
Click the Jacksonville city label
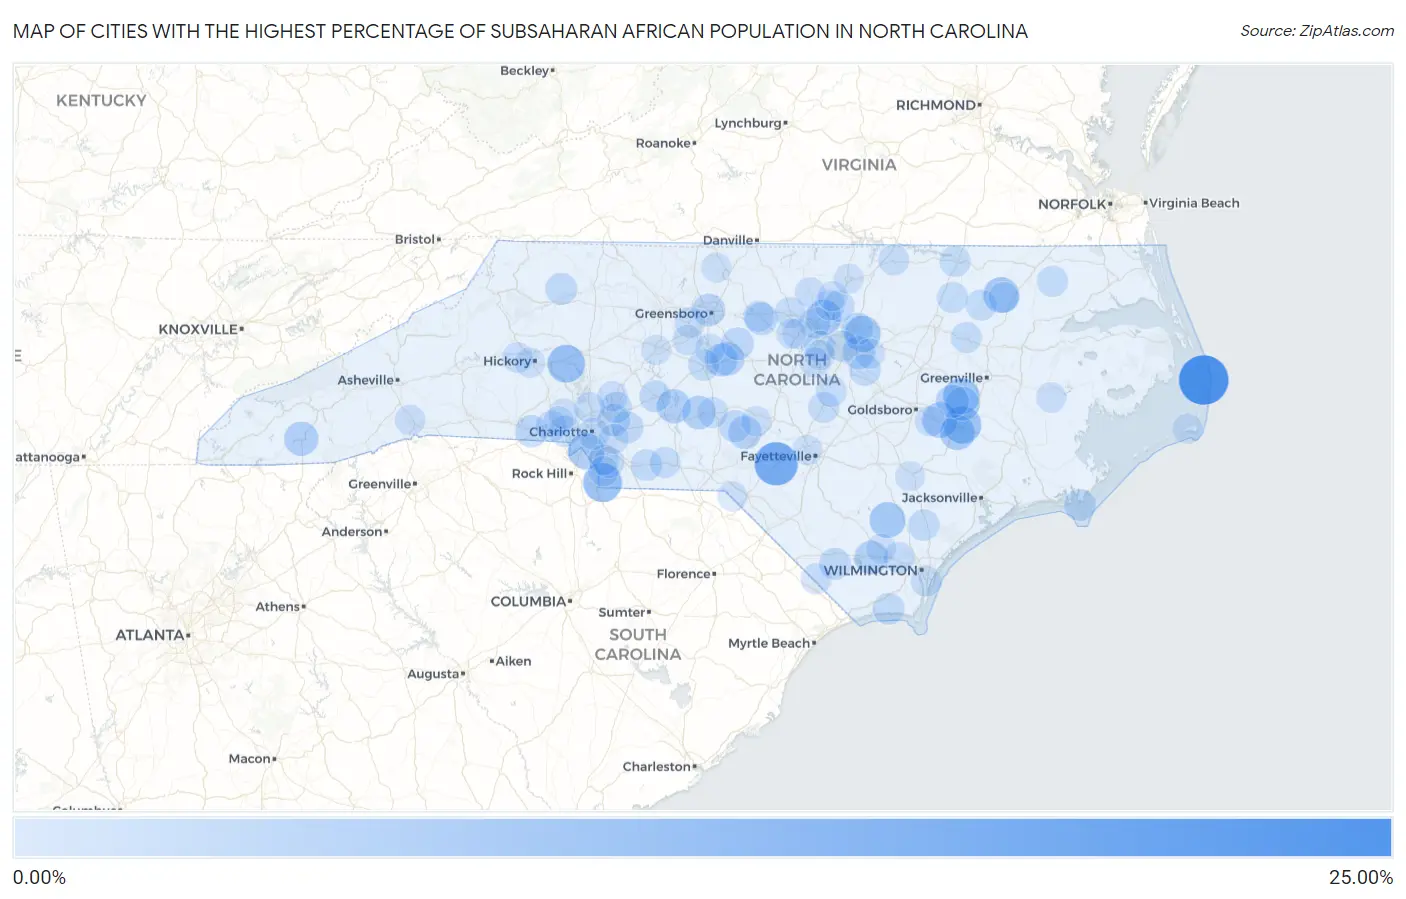click(x=942, y=497)
